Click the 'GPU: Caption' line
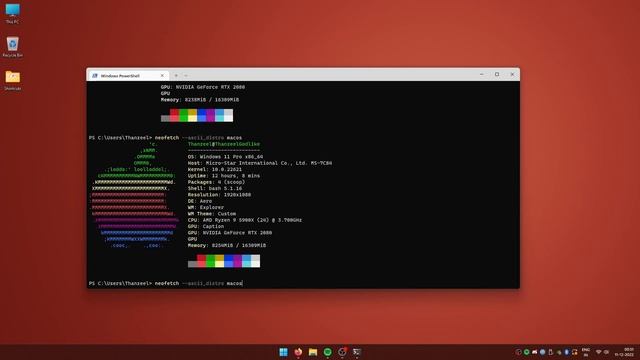The height and width of the screenshot is (360, 640). coord(206,226)
